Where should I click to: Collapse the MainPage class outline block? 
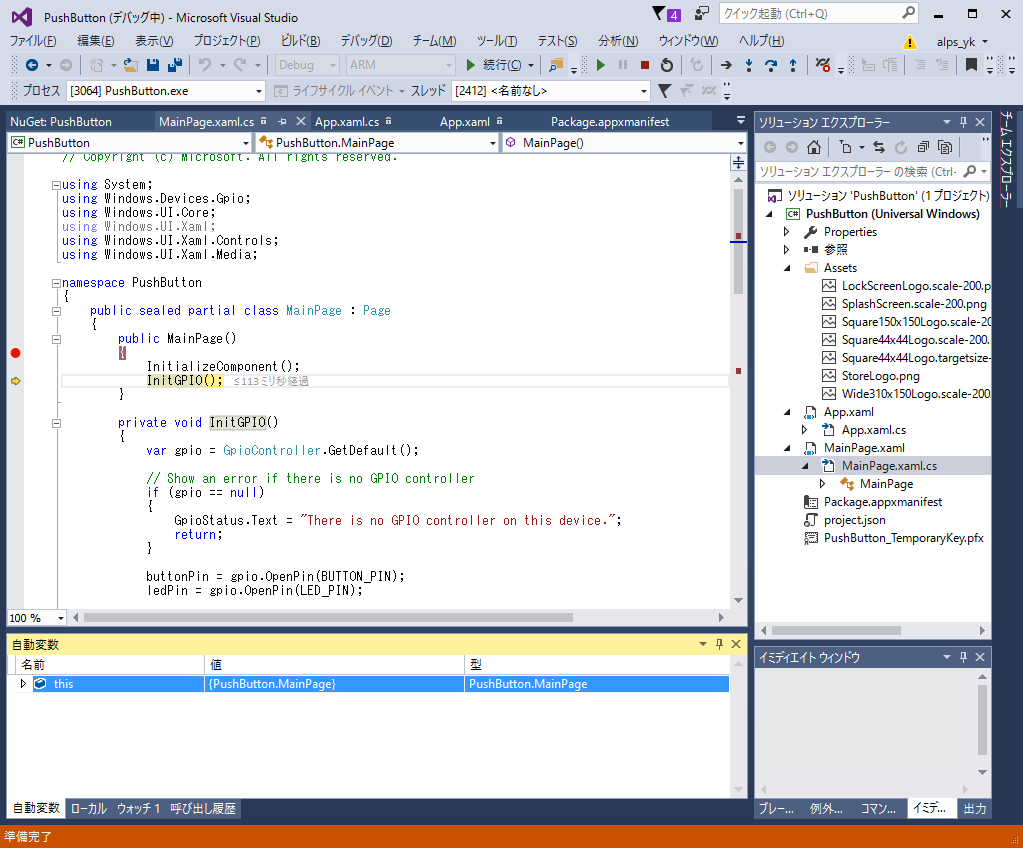coord(56,311)
